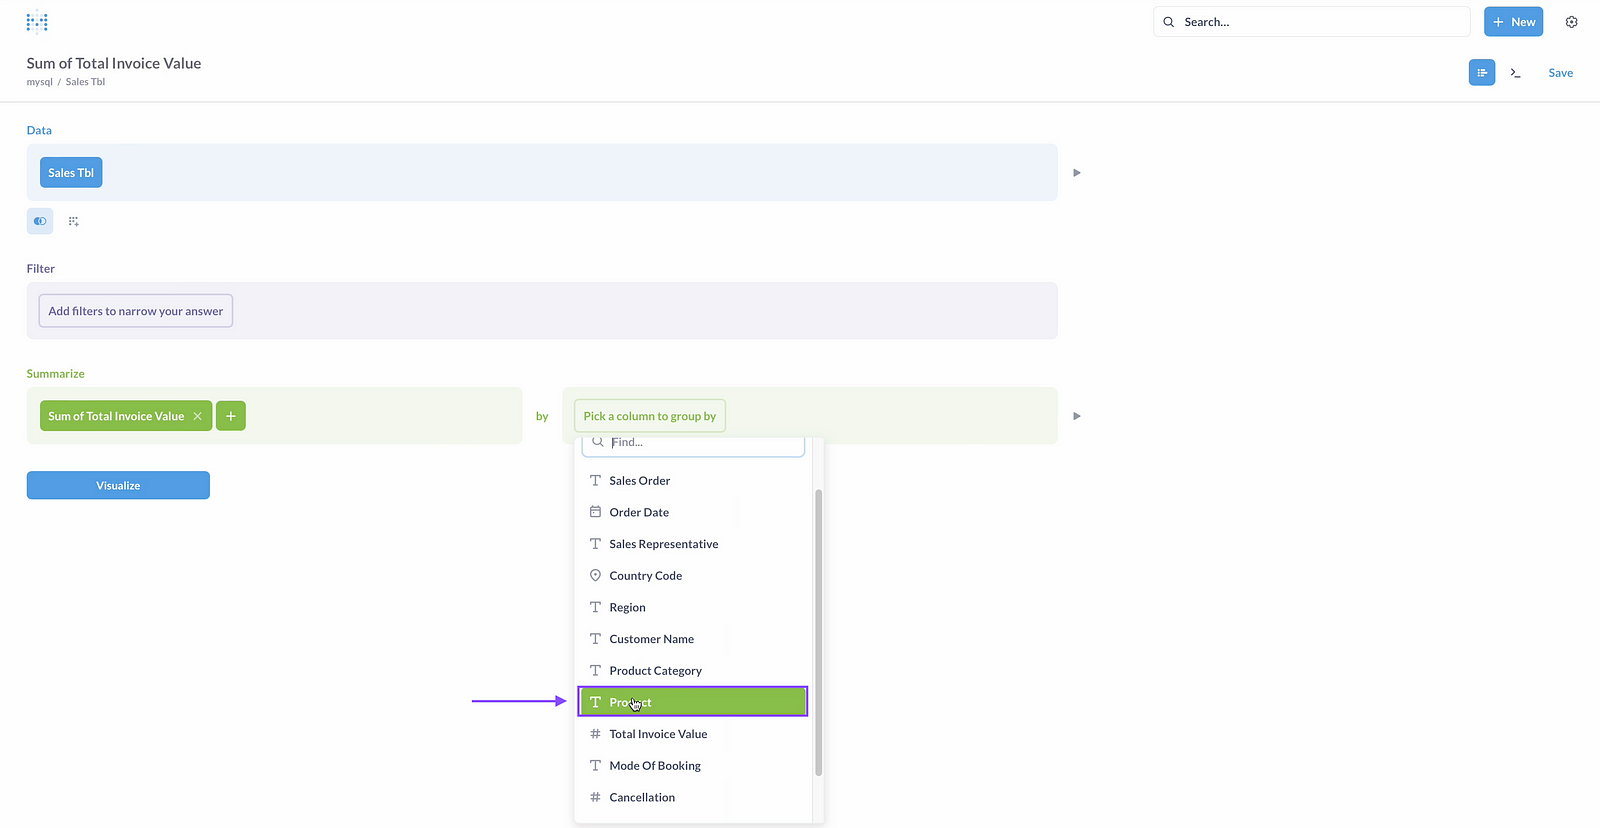Pick Total Invoice Value column
This screenshot has width=1600, height=828.
pyautogui.click(x=658, y=734)
